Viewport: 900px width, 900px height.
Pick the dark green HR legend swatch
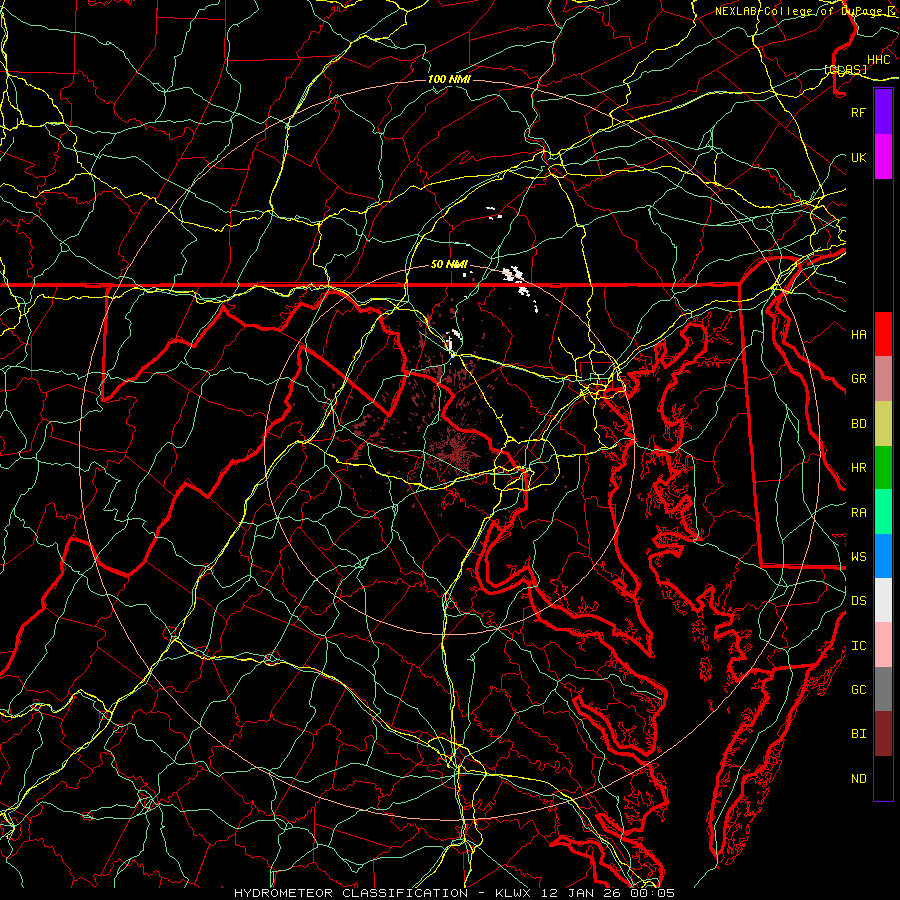tap(883, 468)
